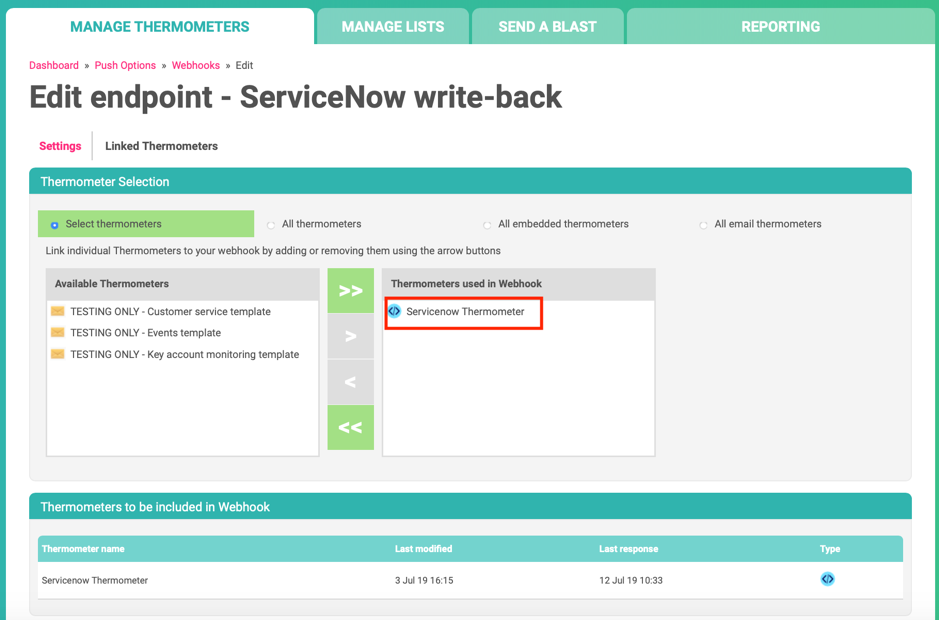Open the Push Options breadcrumb link

click(125, 65)
